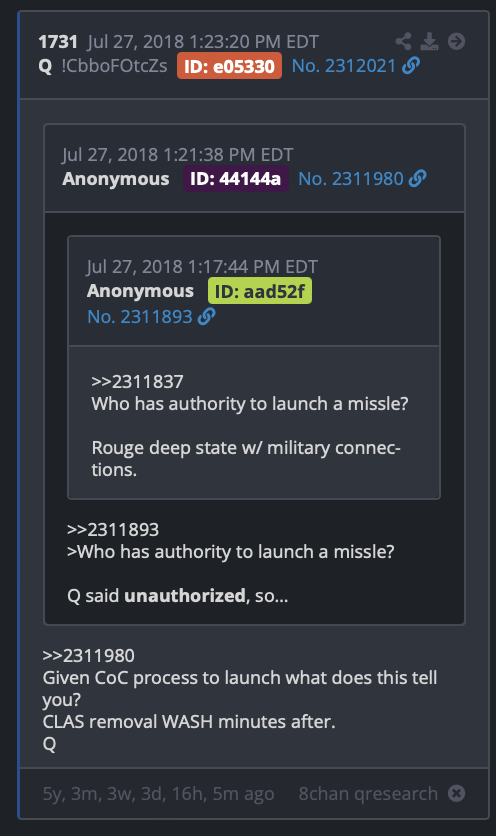Image resolution: width=496 pixels, height=836 pixels.
Task: Open link No. 2311893
Action: tap(140, 317)
